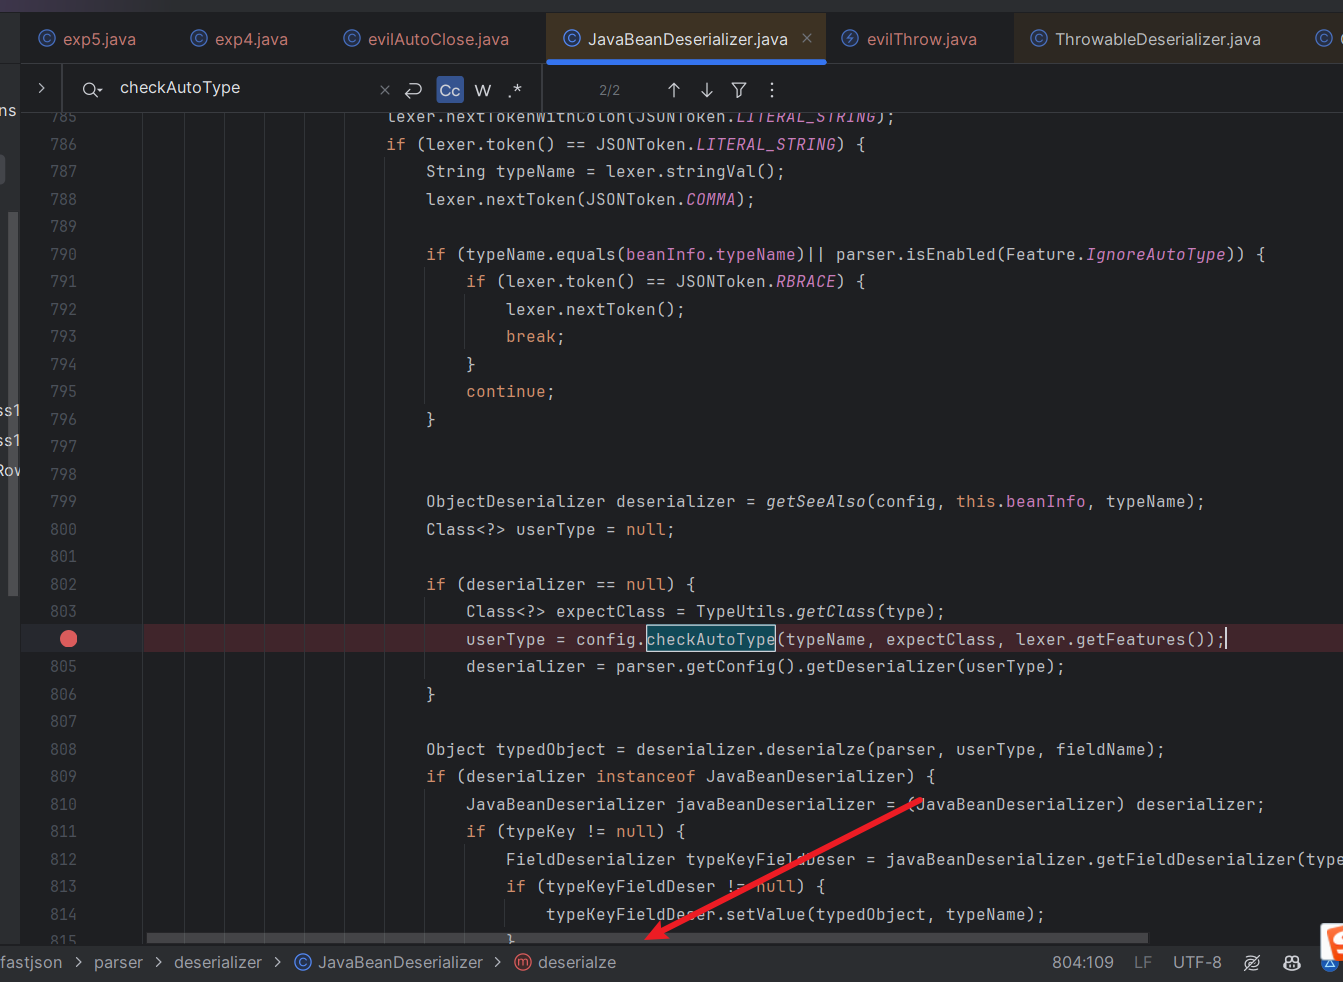Viewport: 1343px width, 982px height.
Task: Switch to the exp4.java tab
Action: point(239,39)
